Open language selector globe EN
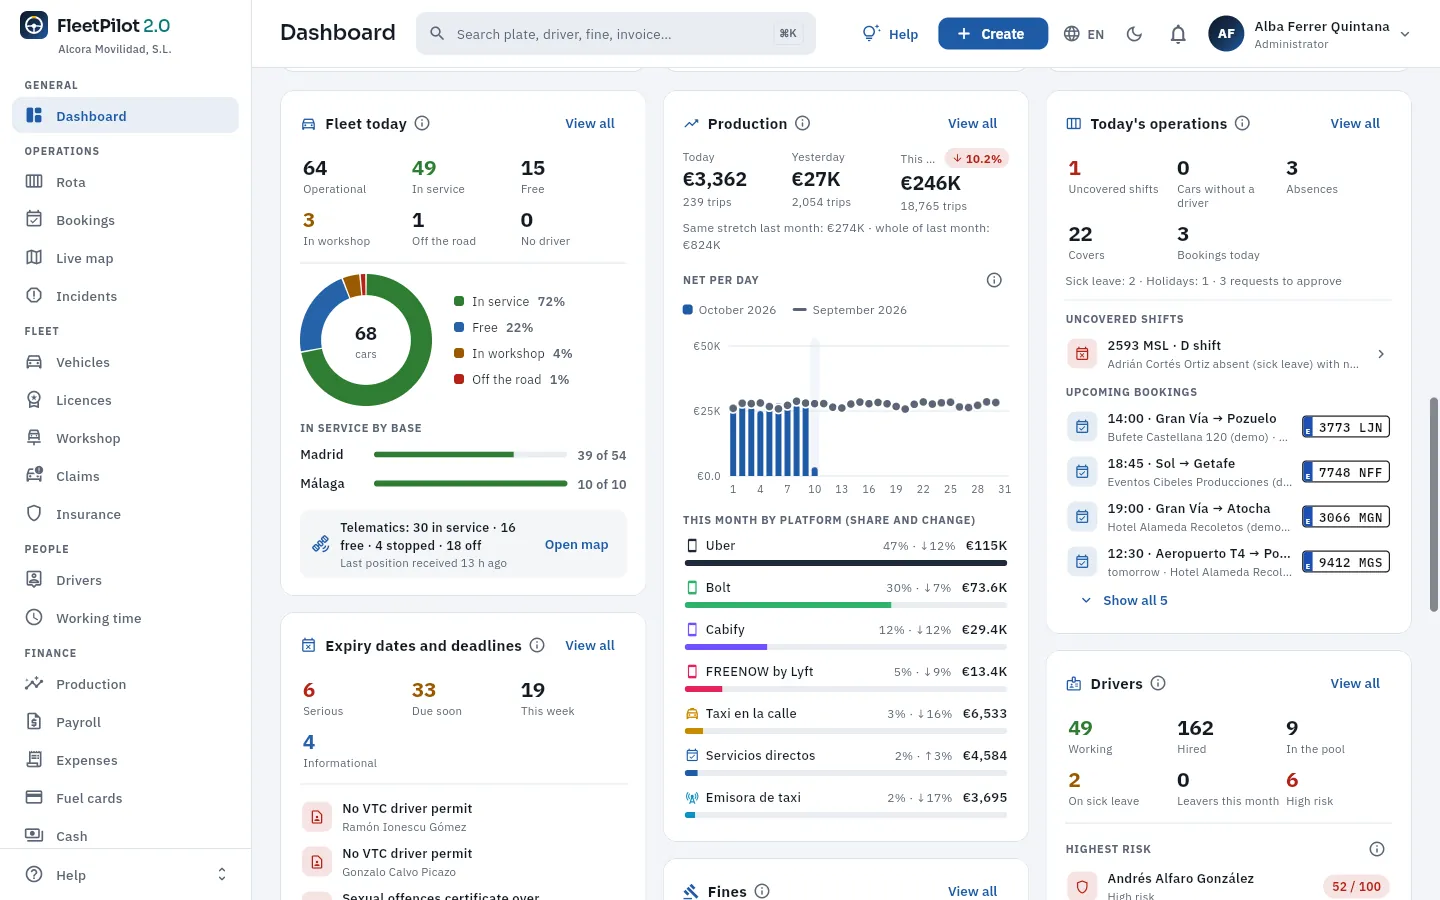The height and width of the screenshot is (900, 1440). tap(1084, 34)
